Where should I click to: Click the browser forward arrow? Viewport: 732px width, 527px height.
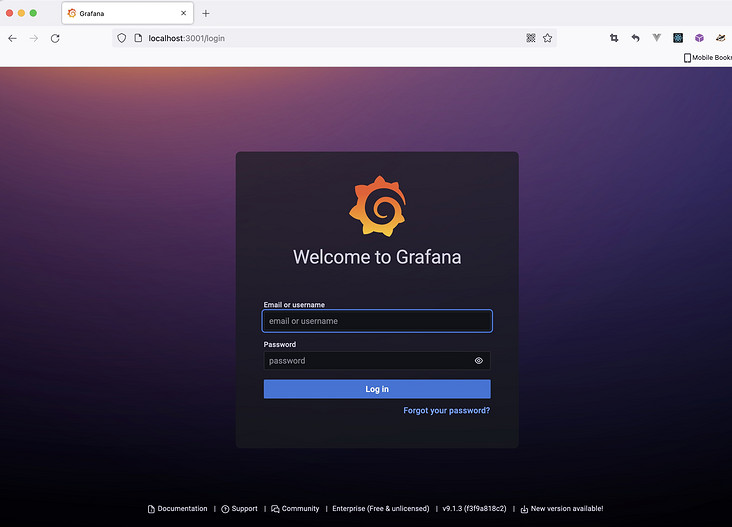[34, 38]
